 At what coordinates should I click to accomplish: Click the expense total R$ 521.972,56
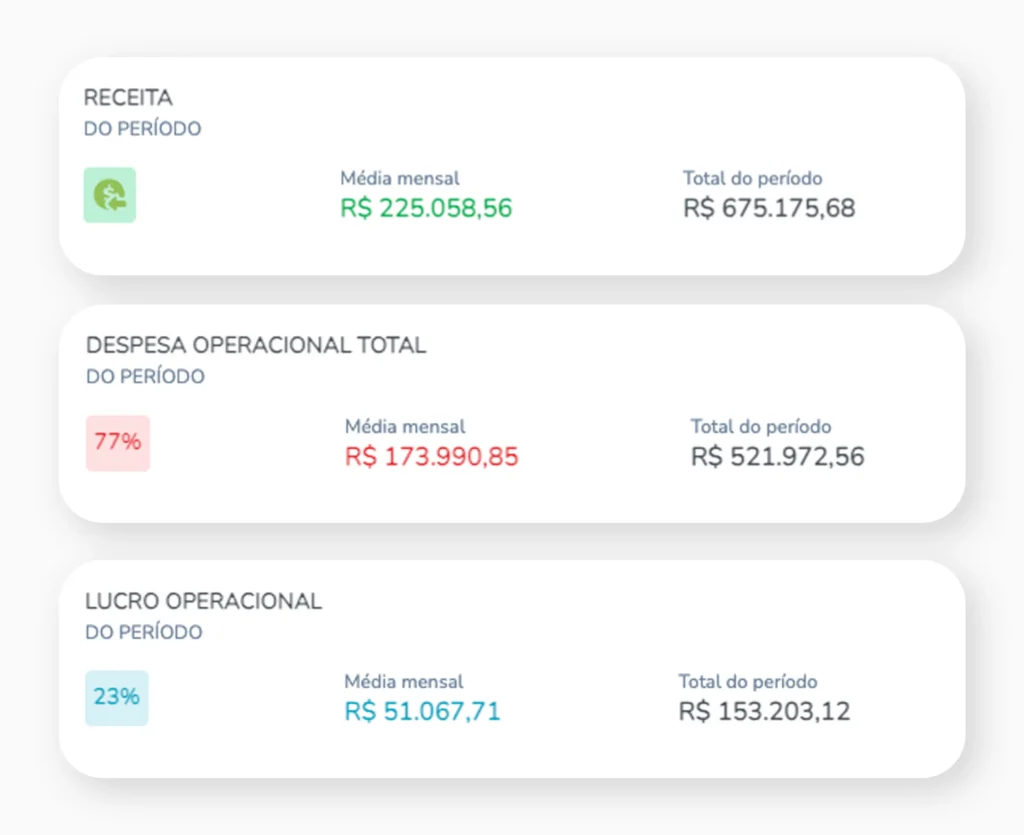(x=777, y=457)
